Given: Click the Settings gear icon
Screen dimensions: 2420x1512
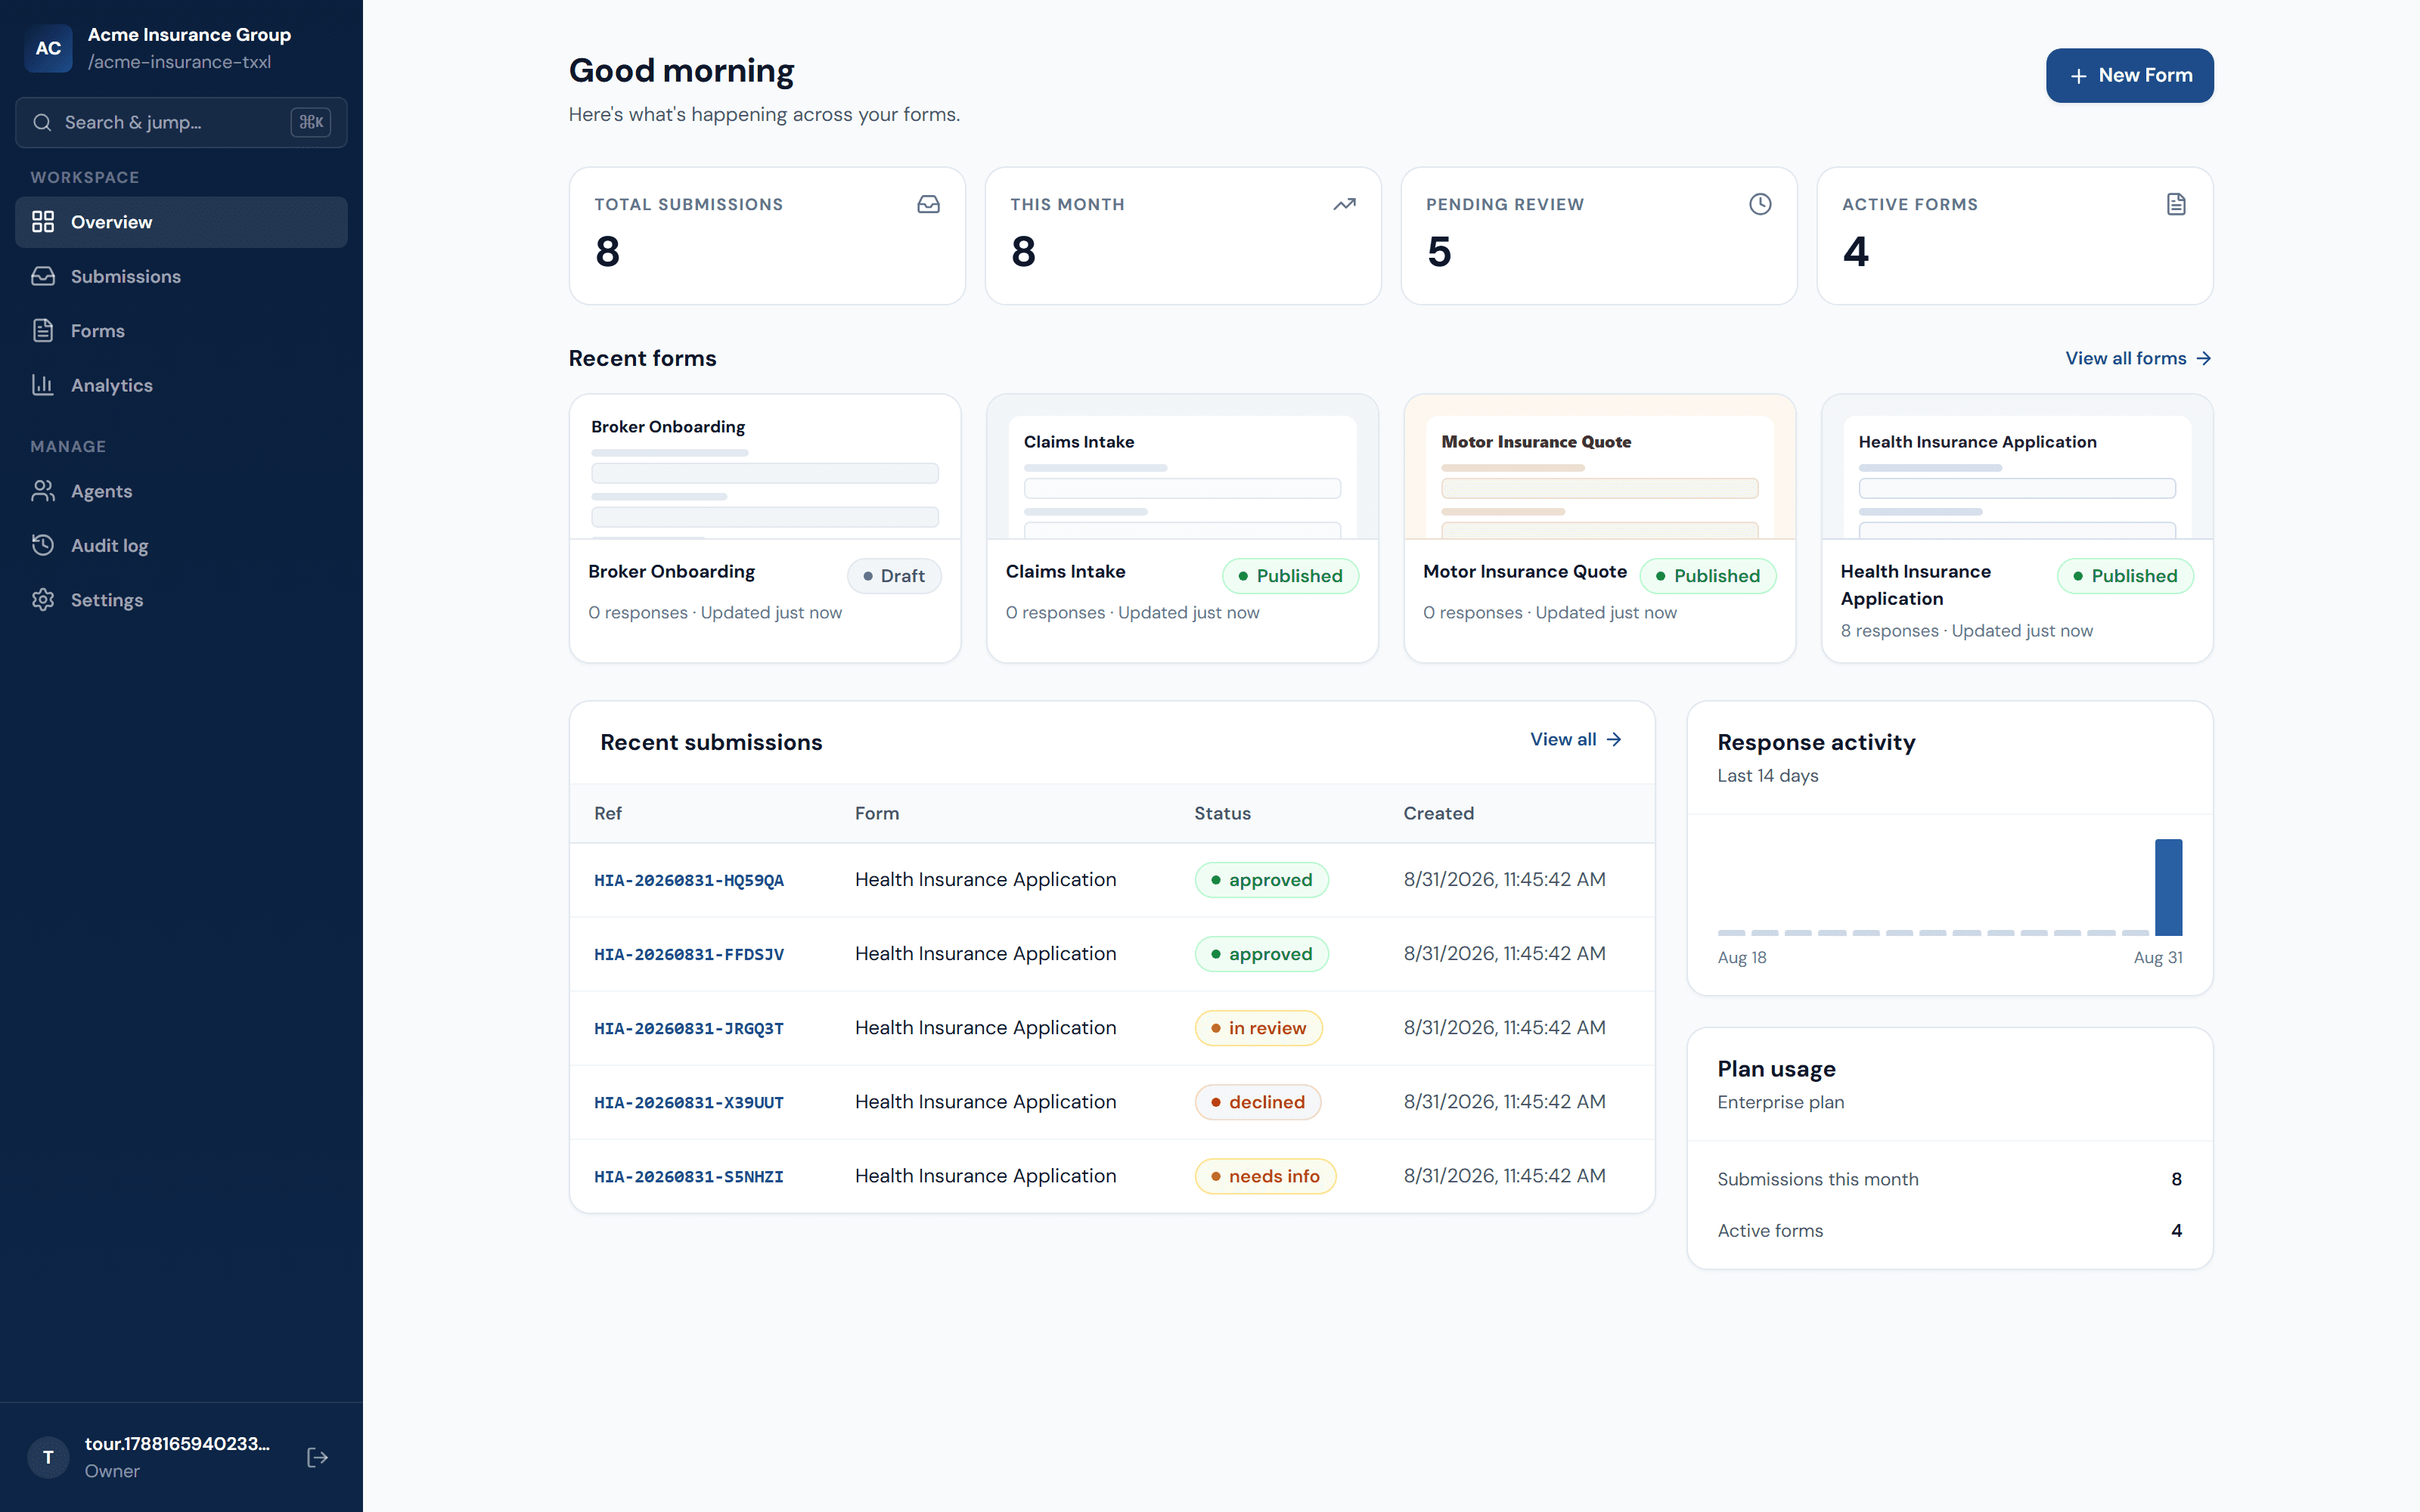Looking at the screenshot, I should pyautogui.click(x=43, y=600).
